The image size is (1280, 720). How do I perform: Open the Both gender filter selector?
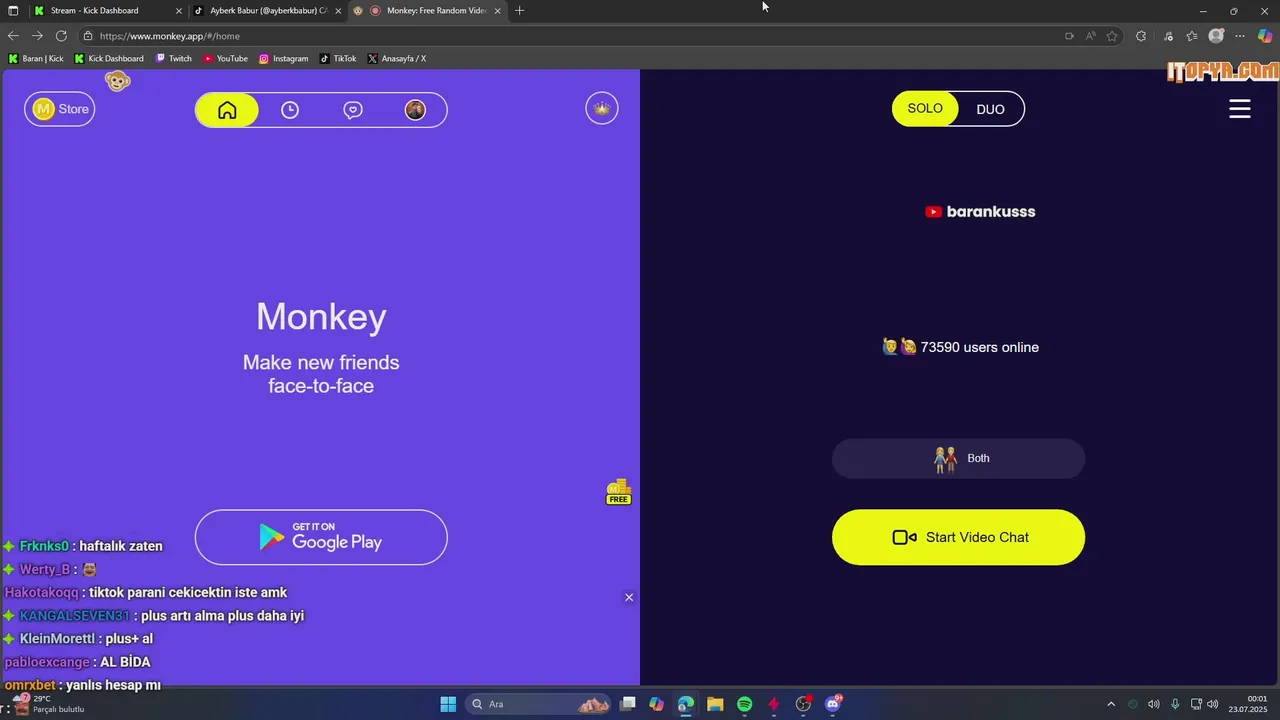[958, 458]
